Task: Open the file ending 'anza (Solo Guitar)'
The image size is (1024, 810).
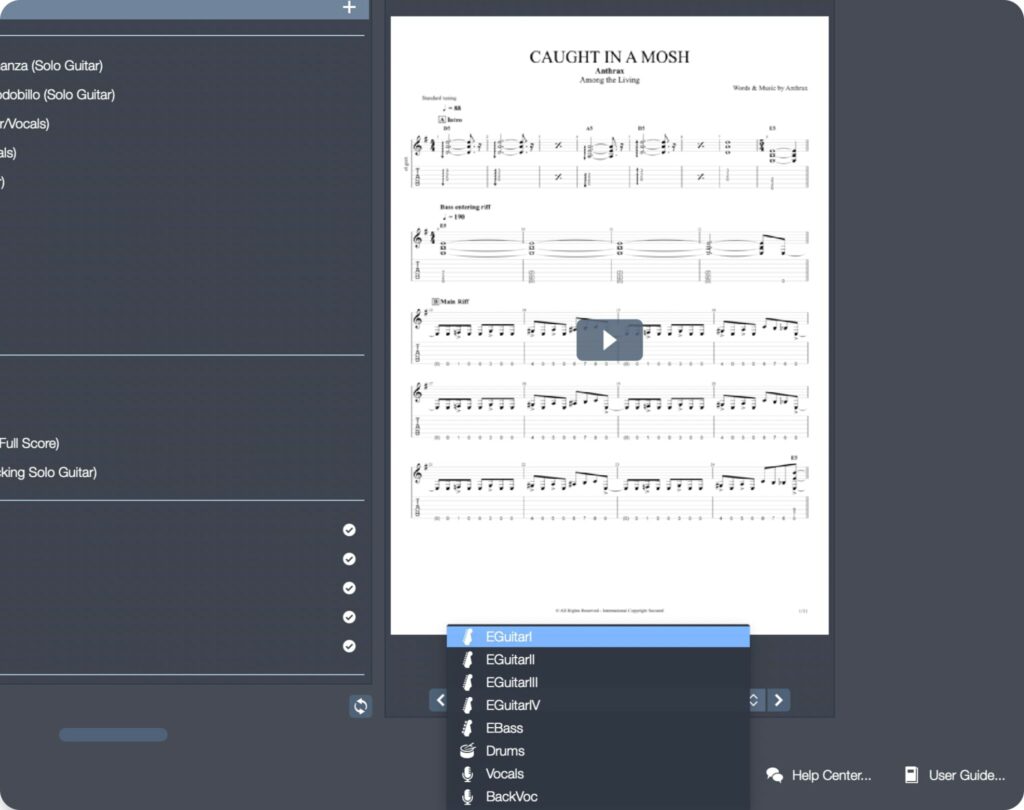Action: [x=52, y=65]
